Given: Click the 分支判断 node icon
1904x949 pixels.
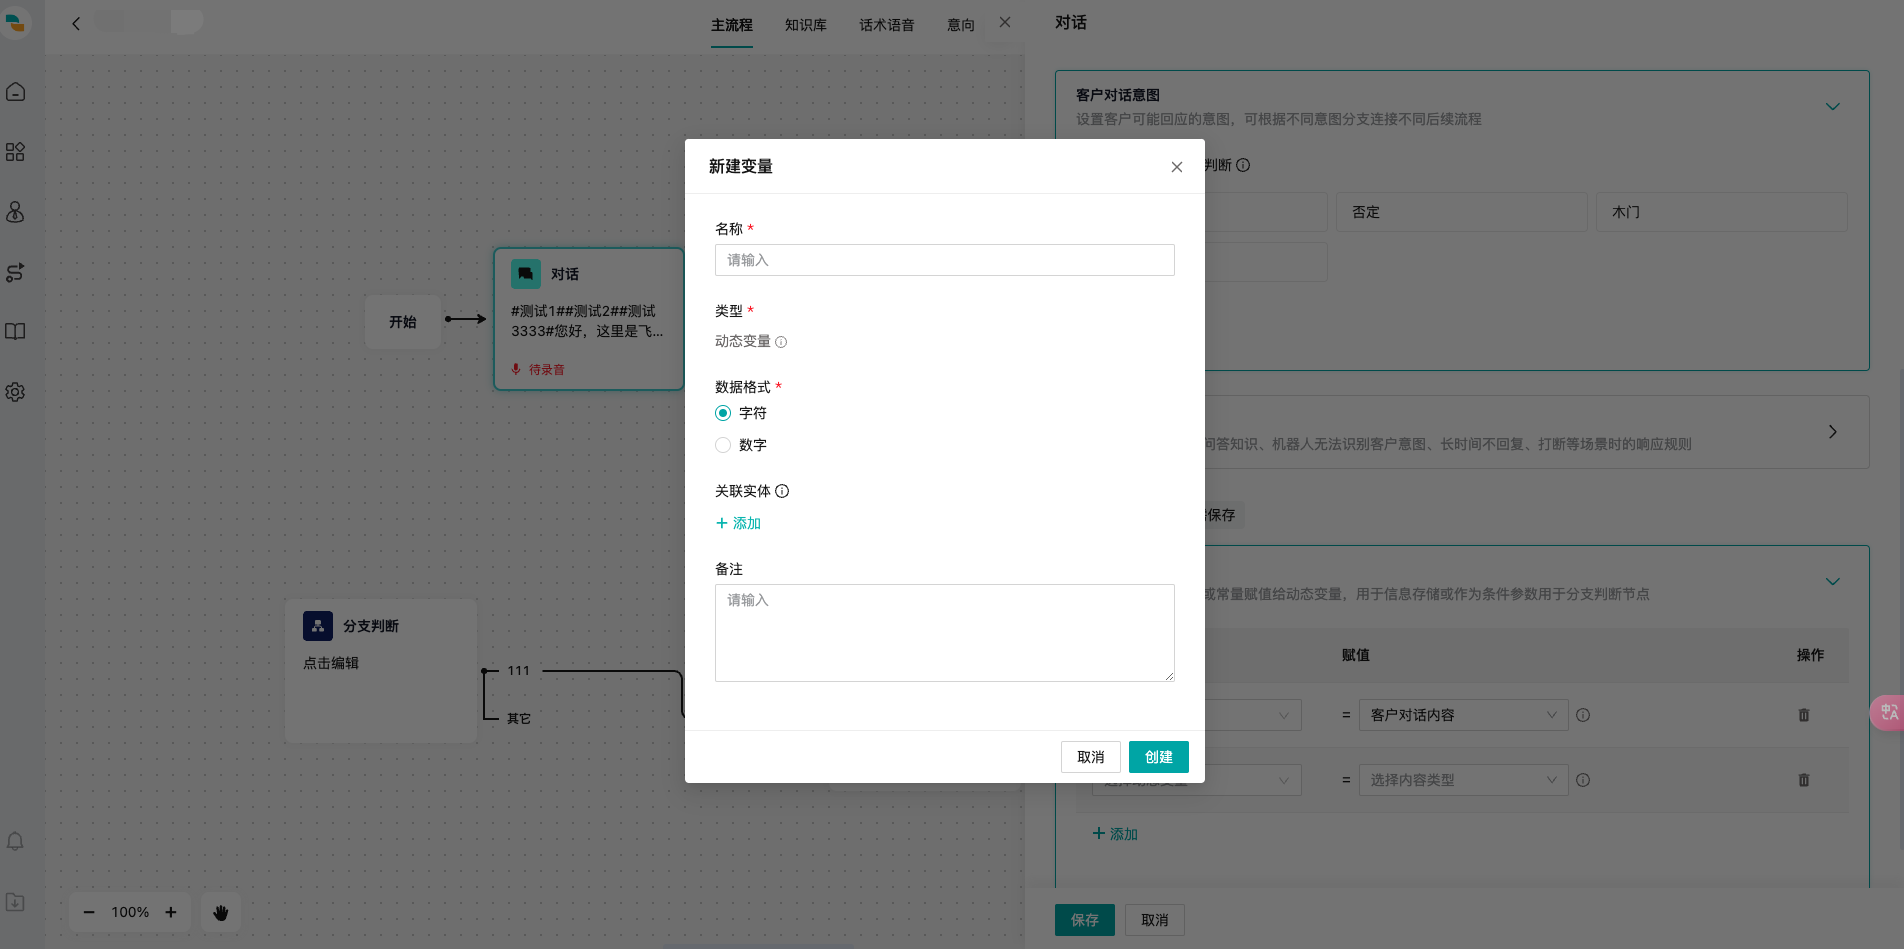Looking at the screenshot, I should (318, 626).
